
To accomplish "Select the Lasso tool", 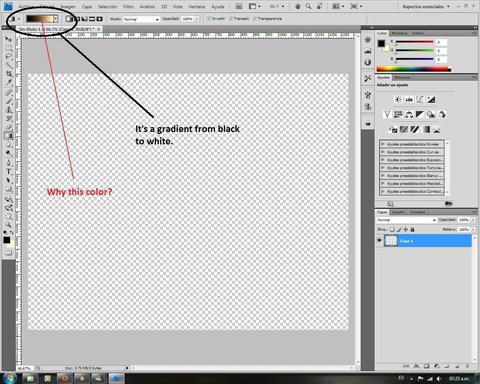I will pyautogui.click(x=8, y=57).
